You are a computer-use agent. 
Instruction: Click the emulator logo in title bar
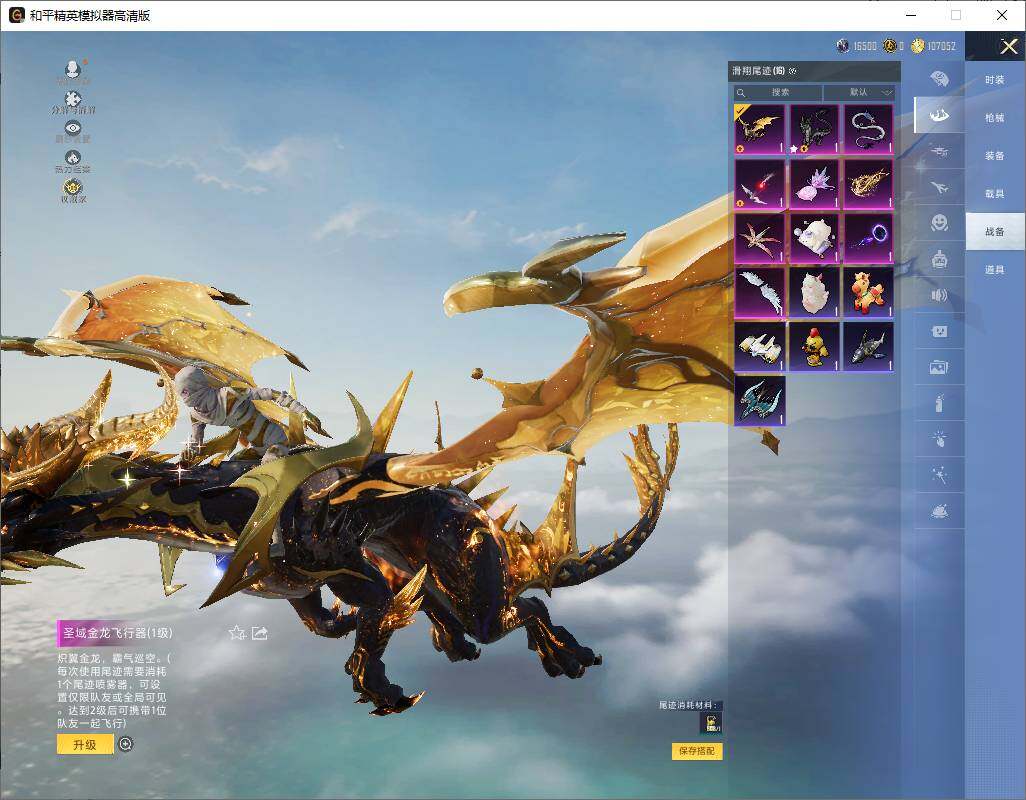[x=16, y=15]
